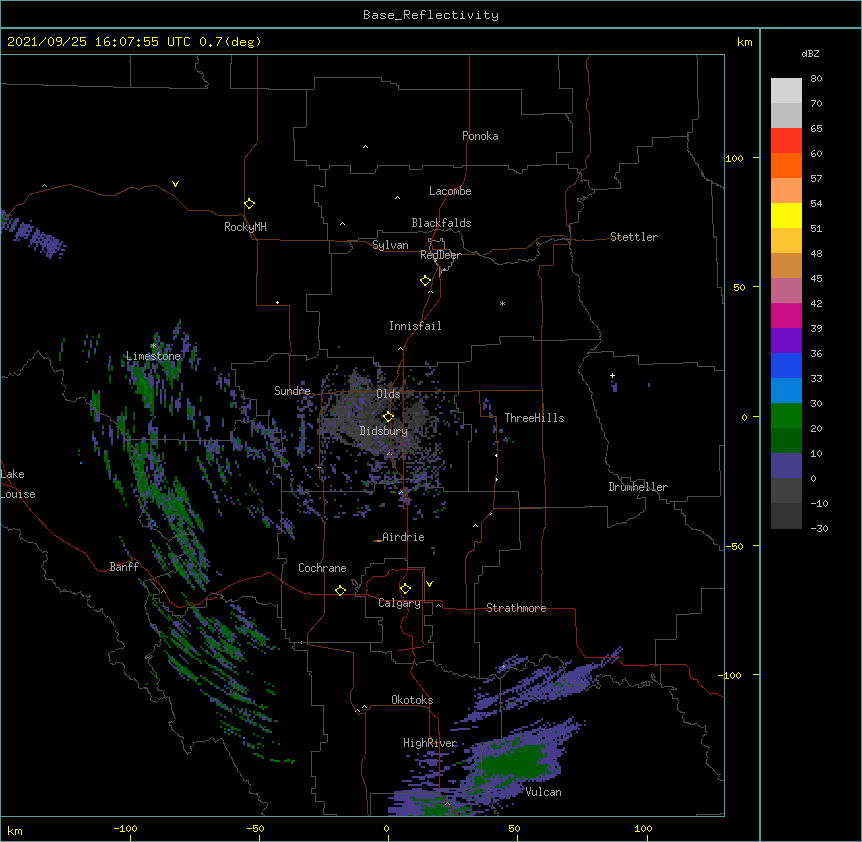Select the yellow diamond marker south of RedDeer
The height and width of the screenshot is (842, 862).
(x=426, y=281)
